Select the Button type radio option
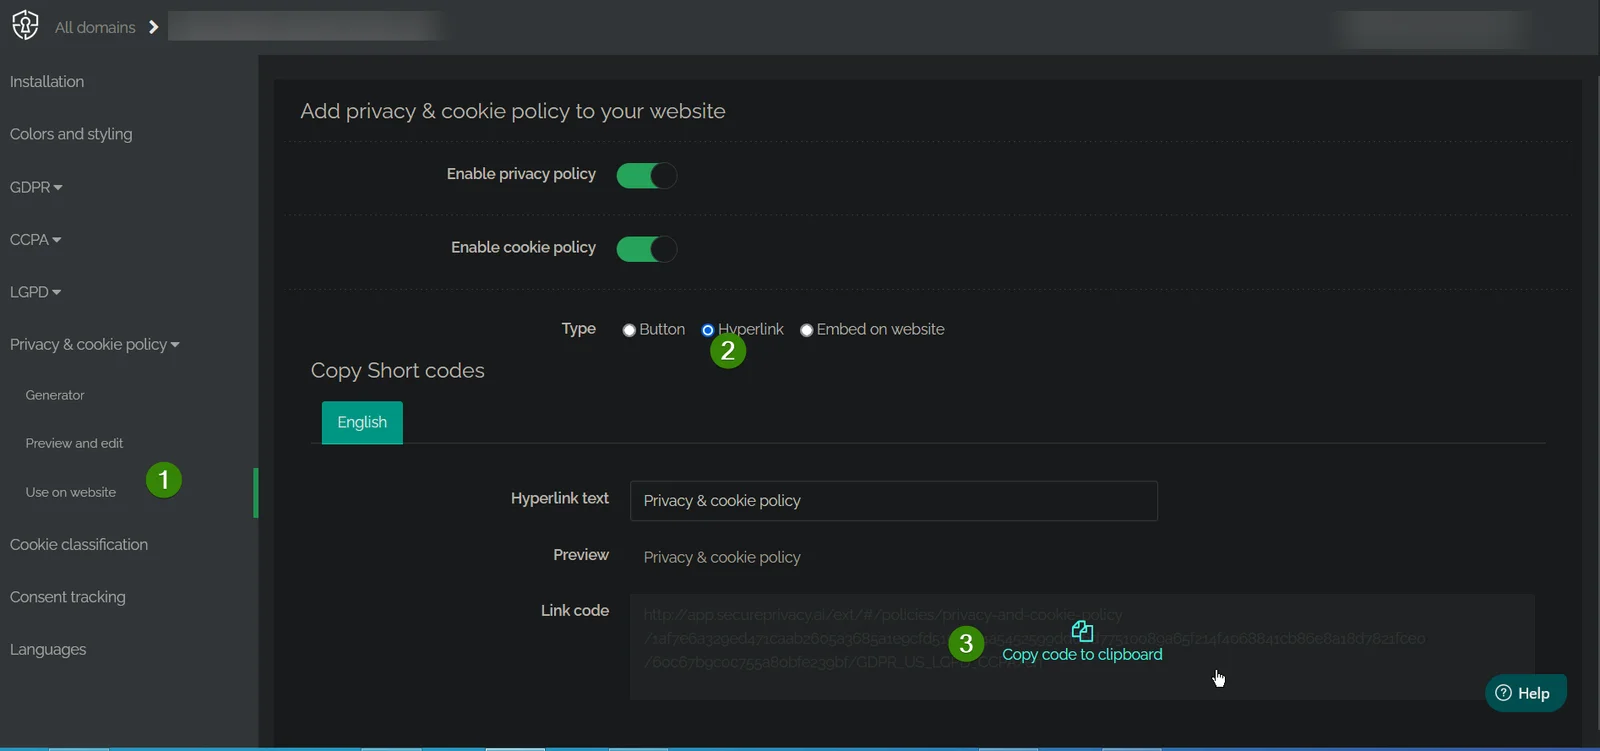1600x751 pixels. (x=629, y=330)
